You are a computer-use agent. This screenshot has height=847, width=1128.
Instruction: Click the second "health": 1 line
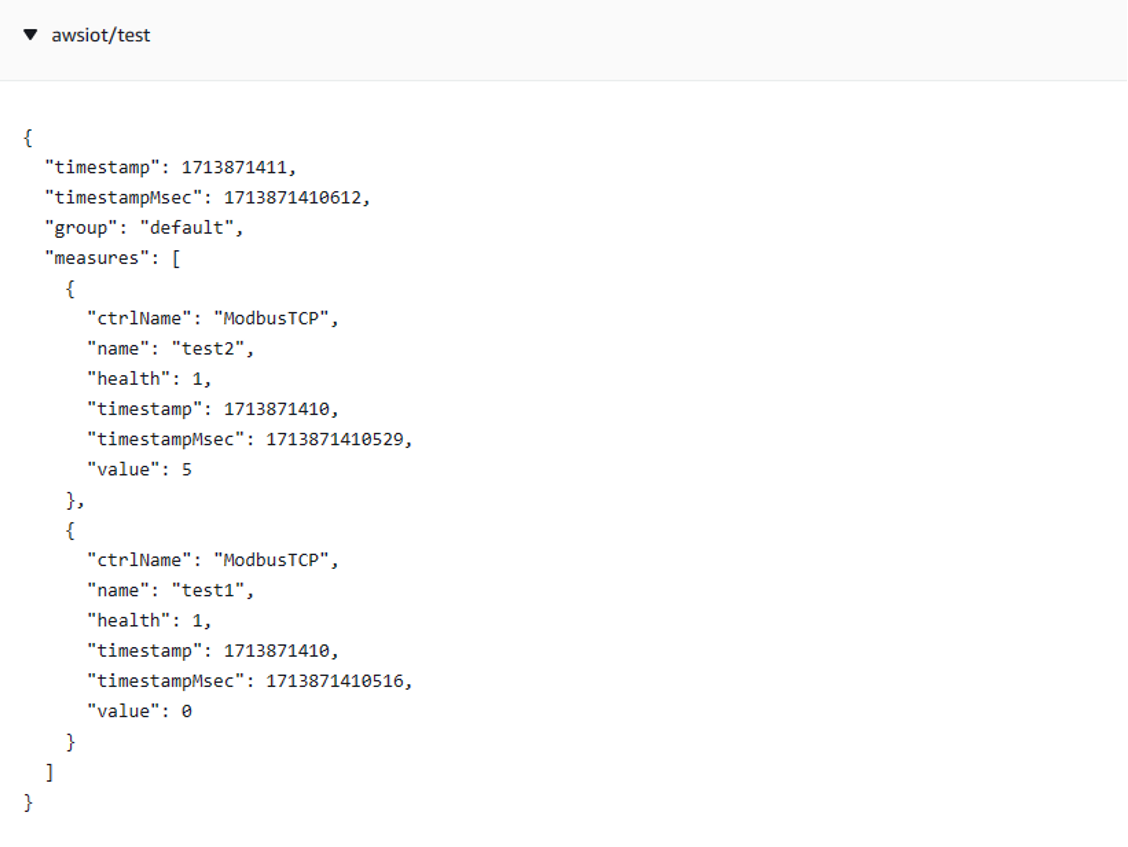pos(150,620)
